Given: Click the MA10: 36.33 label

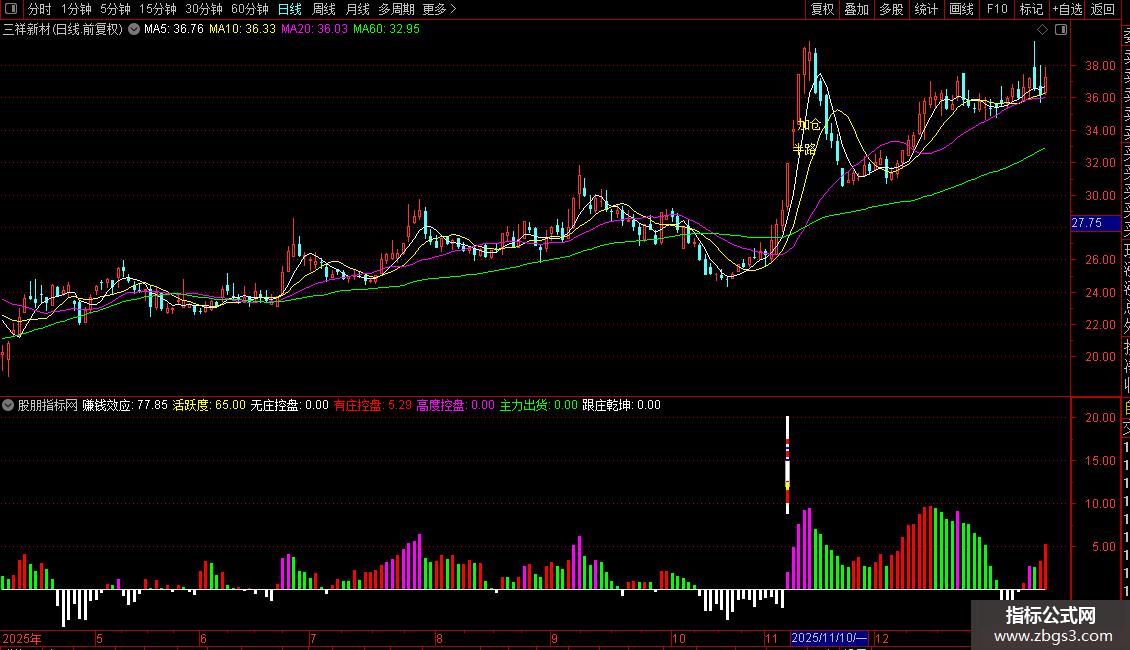Looking at the screenshot, I should 242,29.
